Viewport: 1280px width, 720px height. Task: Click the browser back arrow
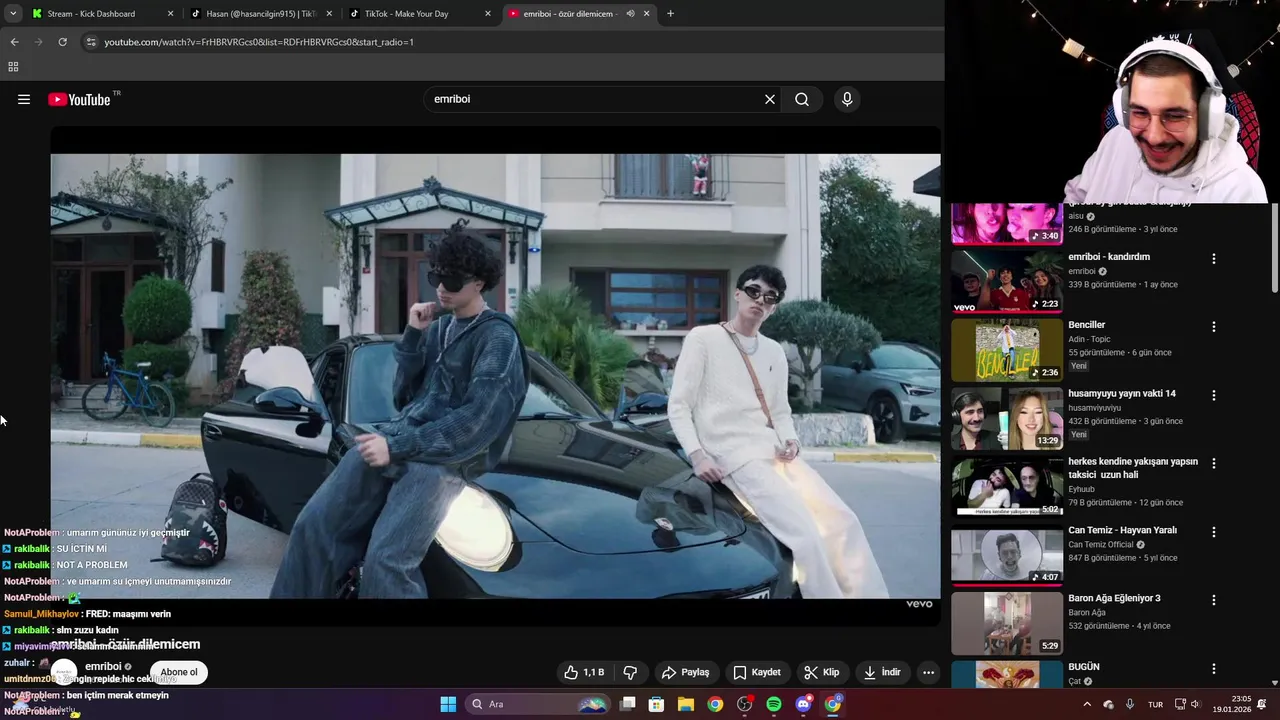[14, 42]
